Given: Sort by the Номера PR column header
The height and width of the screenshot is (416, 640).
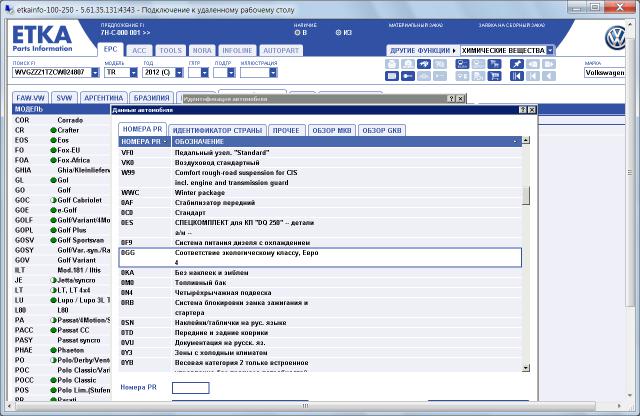Looking at the screenshot, I should [x=144, y=142].
